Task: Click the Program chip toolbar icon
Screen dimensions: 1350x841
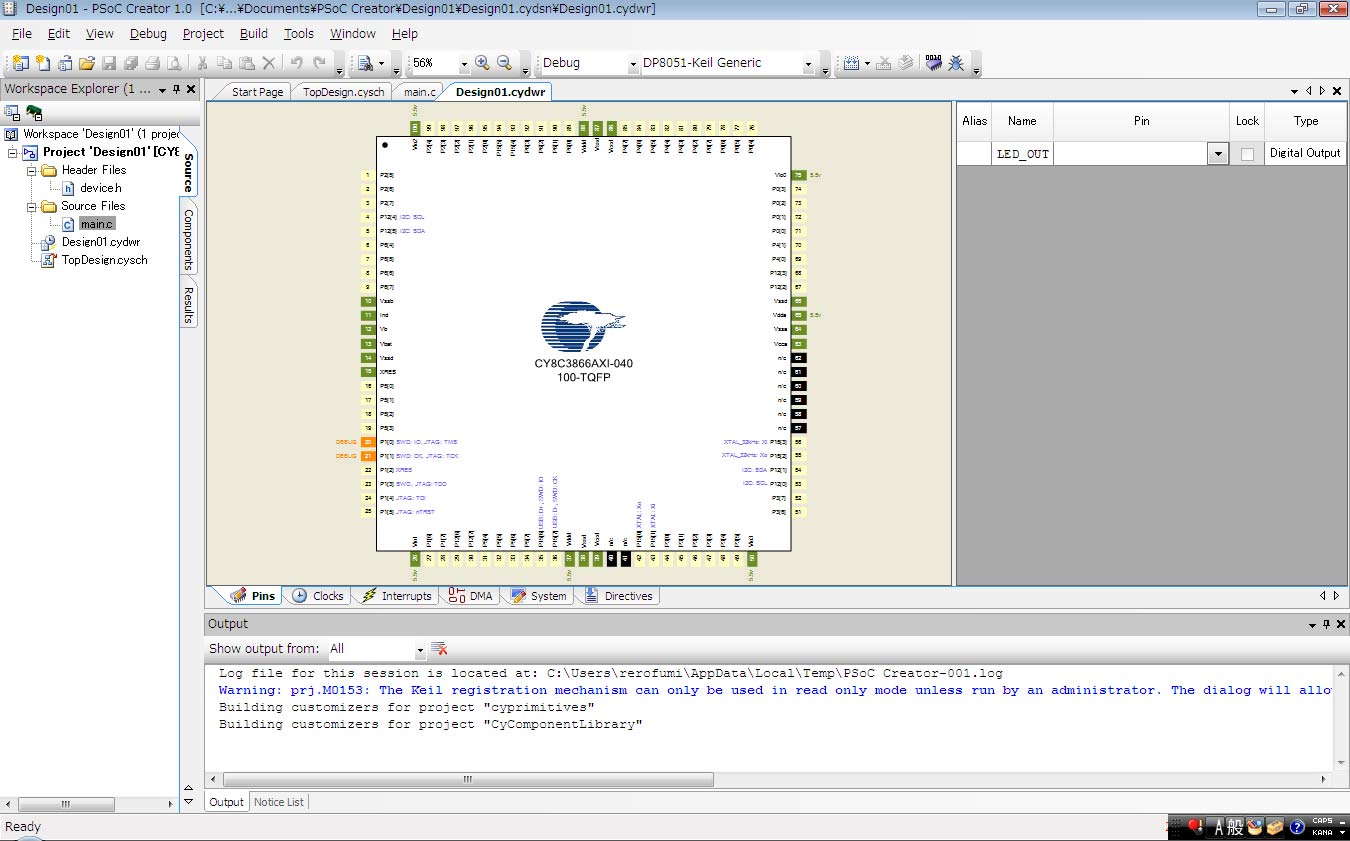Action: [x=934, y=63]
